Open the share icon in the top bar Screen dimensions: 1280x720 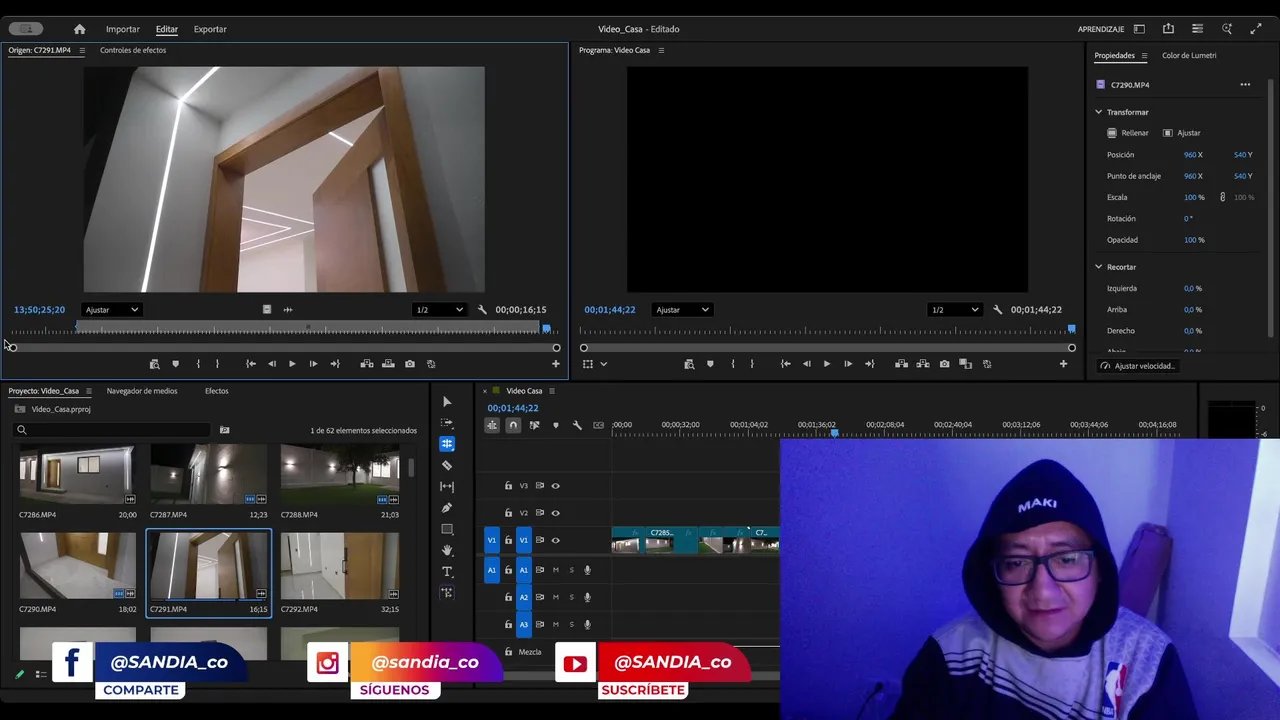(1168, 29)
